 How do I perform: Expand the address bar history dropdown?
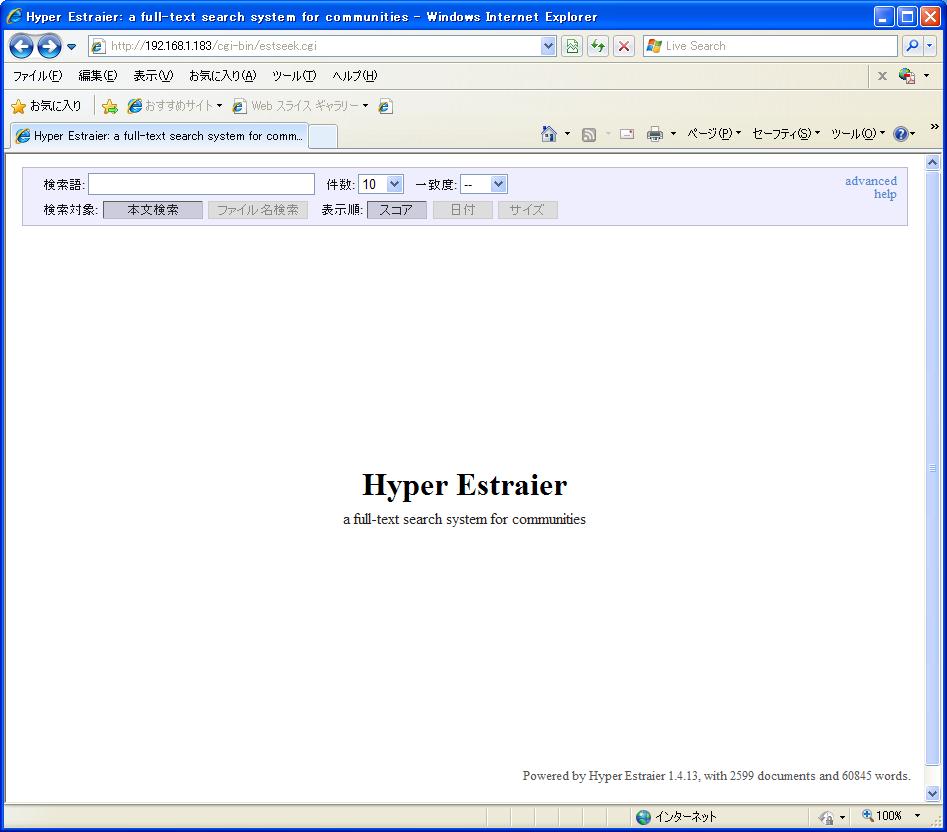(548, 46)
